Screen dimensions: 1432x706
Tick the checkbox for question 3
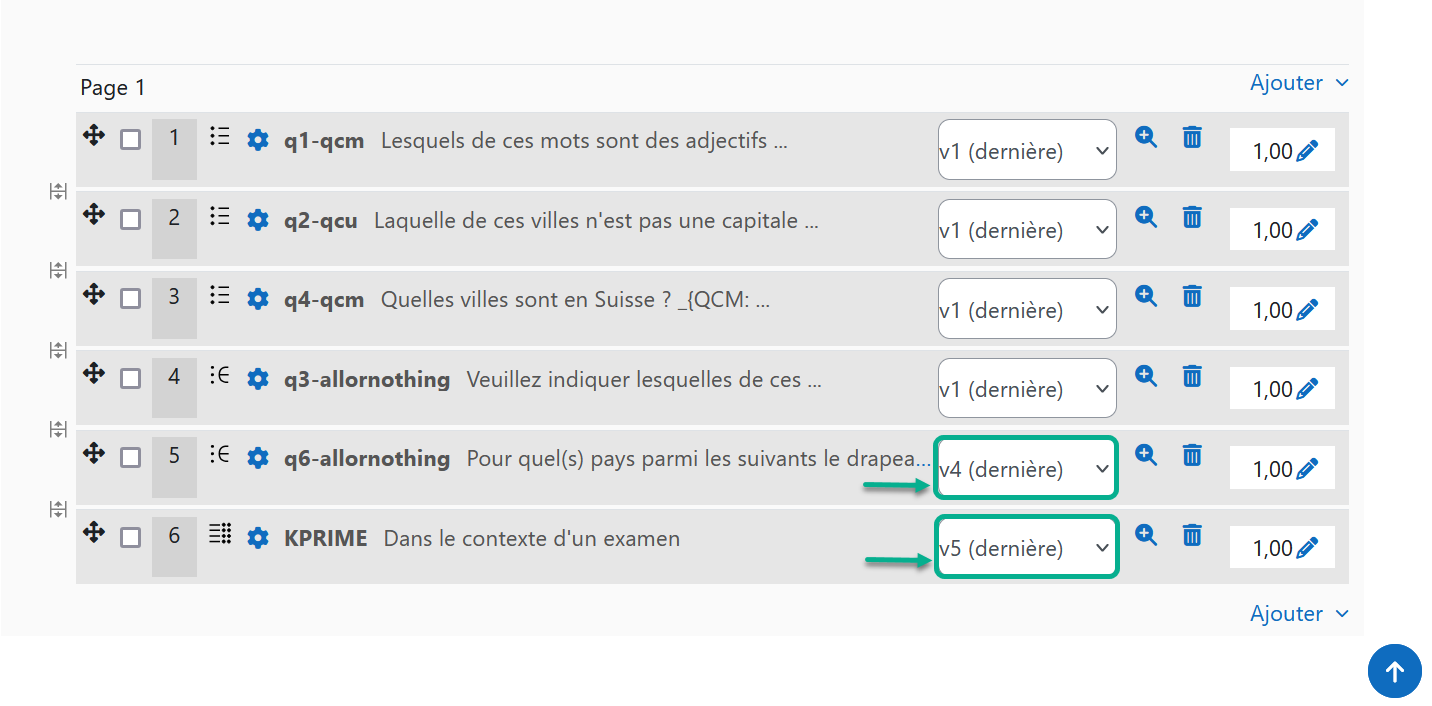(130, 299)
